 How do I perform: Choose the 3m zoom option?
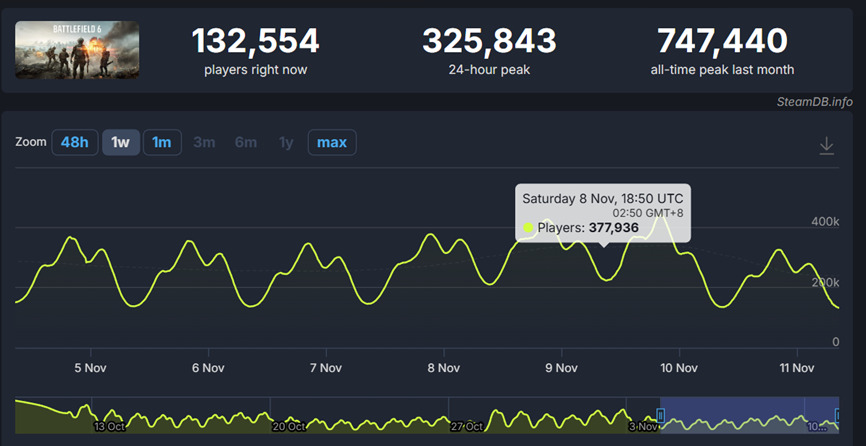click(204, 142)
